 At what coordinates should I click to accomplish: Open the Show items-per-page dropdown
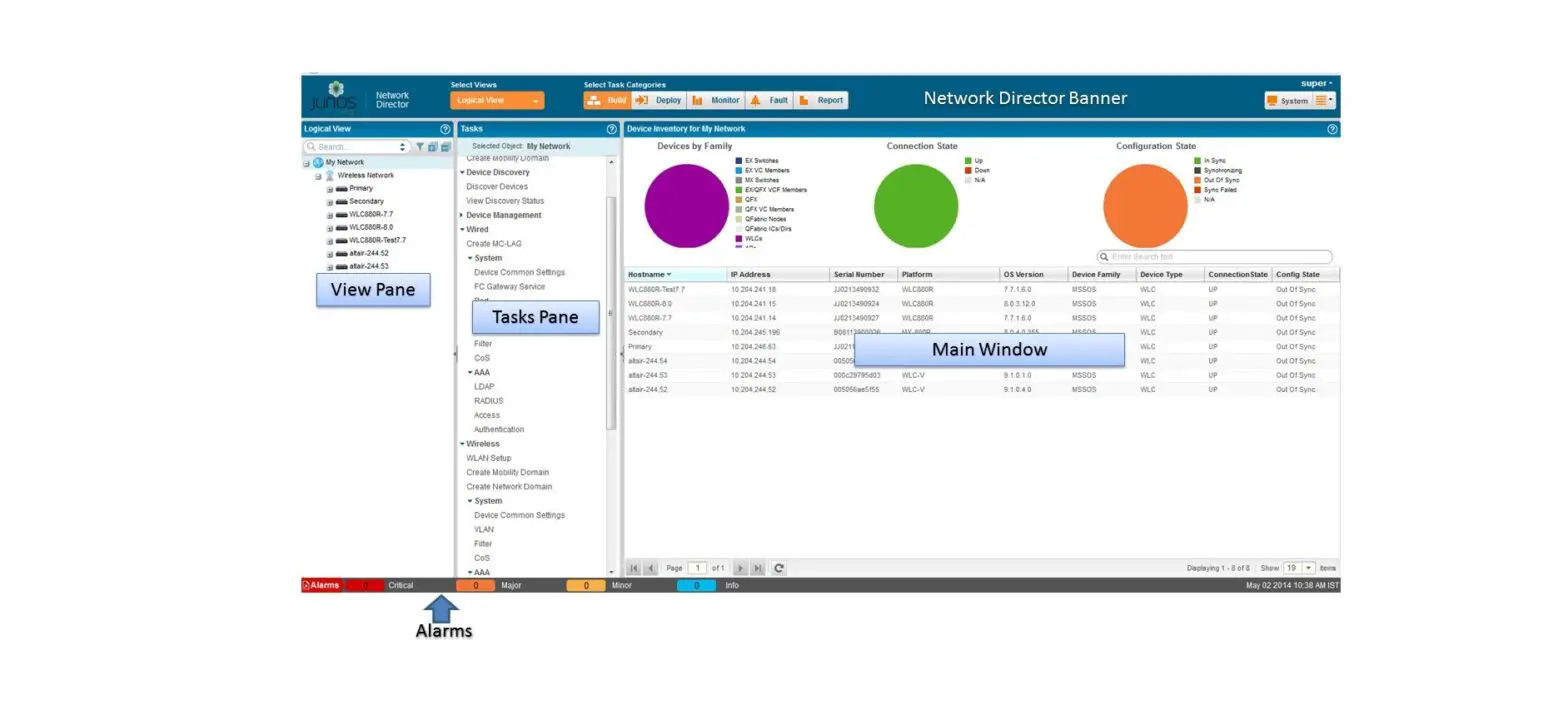(x=1309, y=568)
